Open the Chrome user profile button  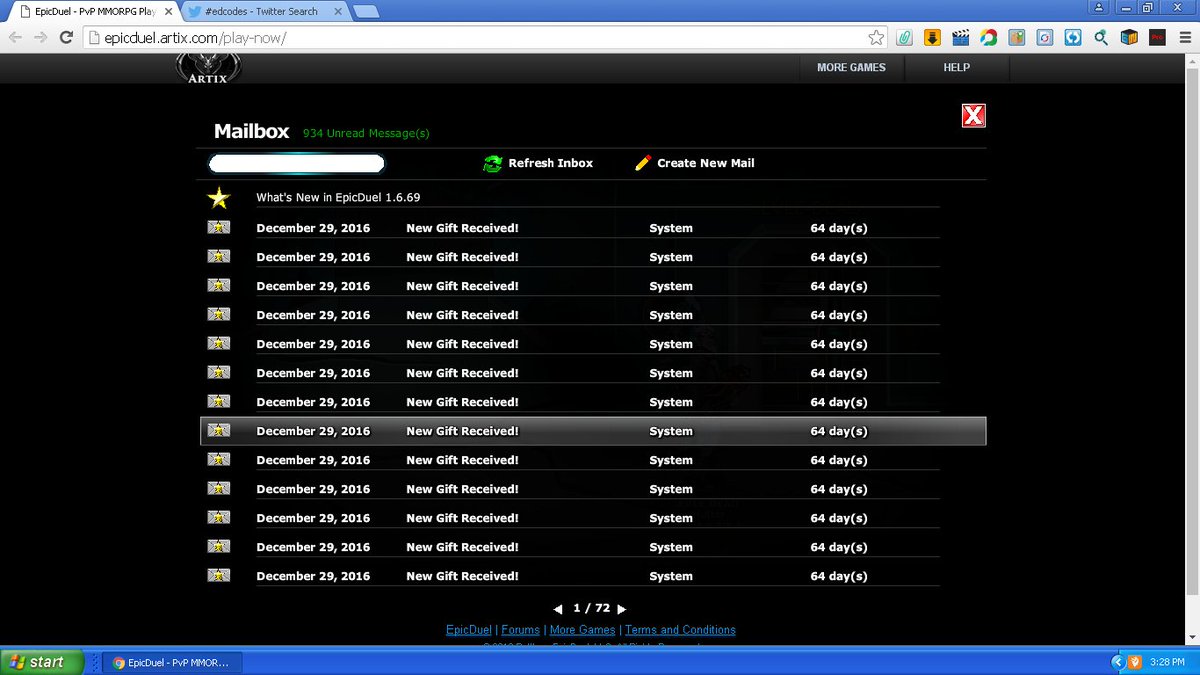[x=1100, y=7]
